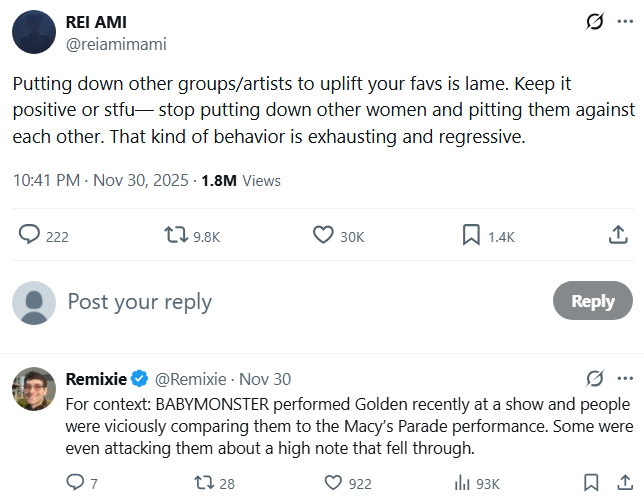Click the Grok icon on REI AMI's post

595,21
